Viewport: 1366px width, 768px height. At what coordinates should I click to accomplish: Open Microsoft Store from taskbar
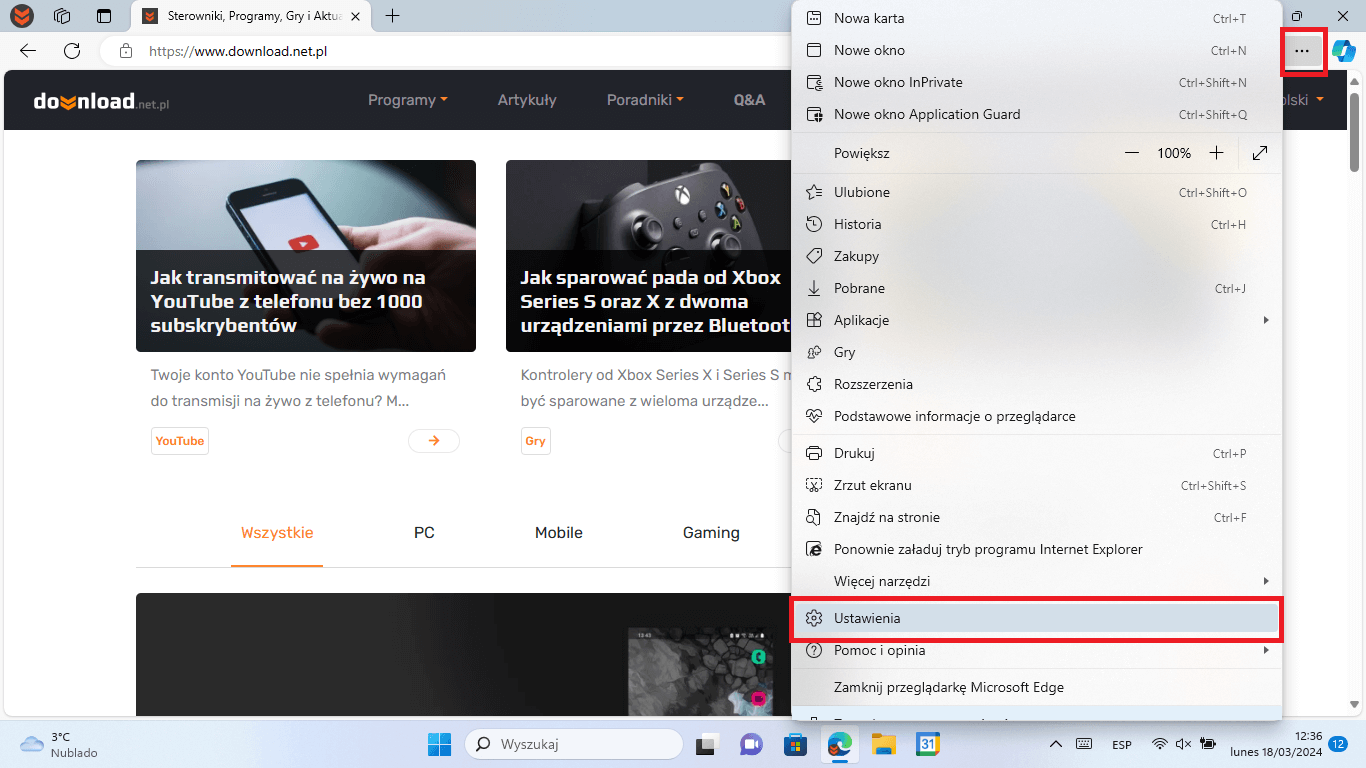(795, 744)
